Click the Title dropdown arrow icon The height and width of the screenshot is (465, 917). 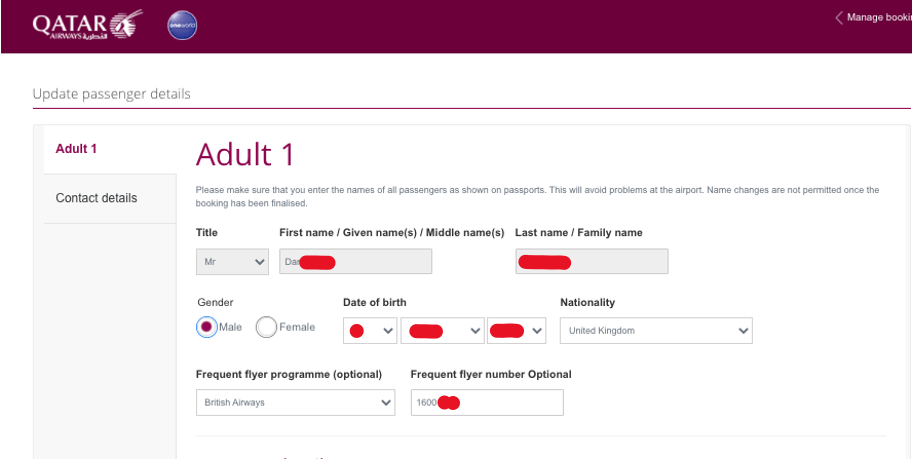[x=260, y=262]
